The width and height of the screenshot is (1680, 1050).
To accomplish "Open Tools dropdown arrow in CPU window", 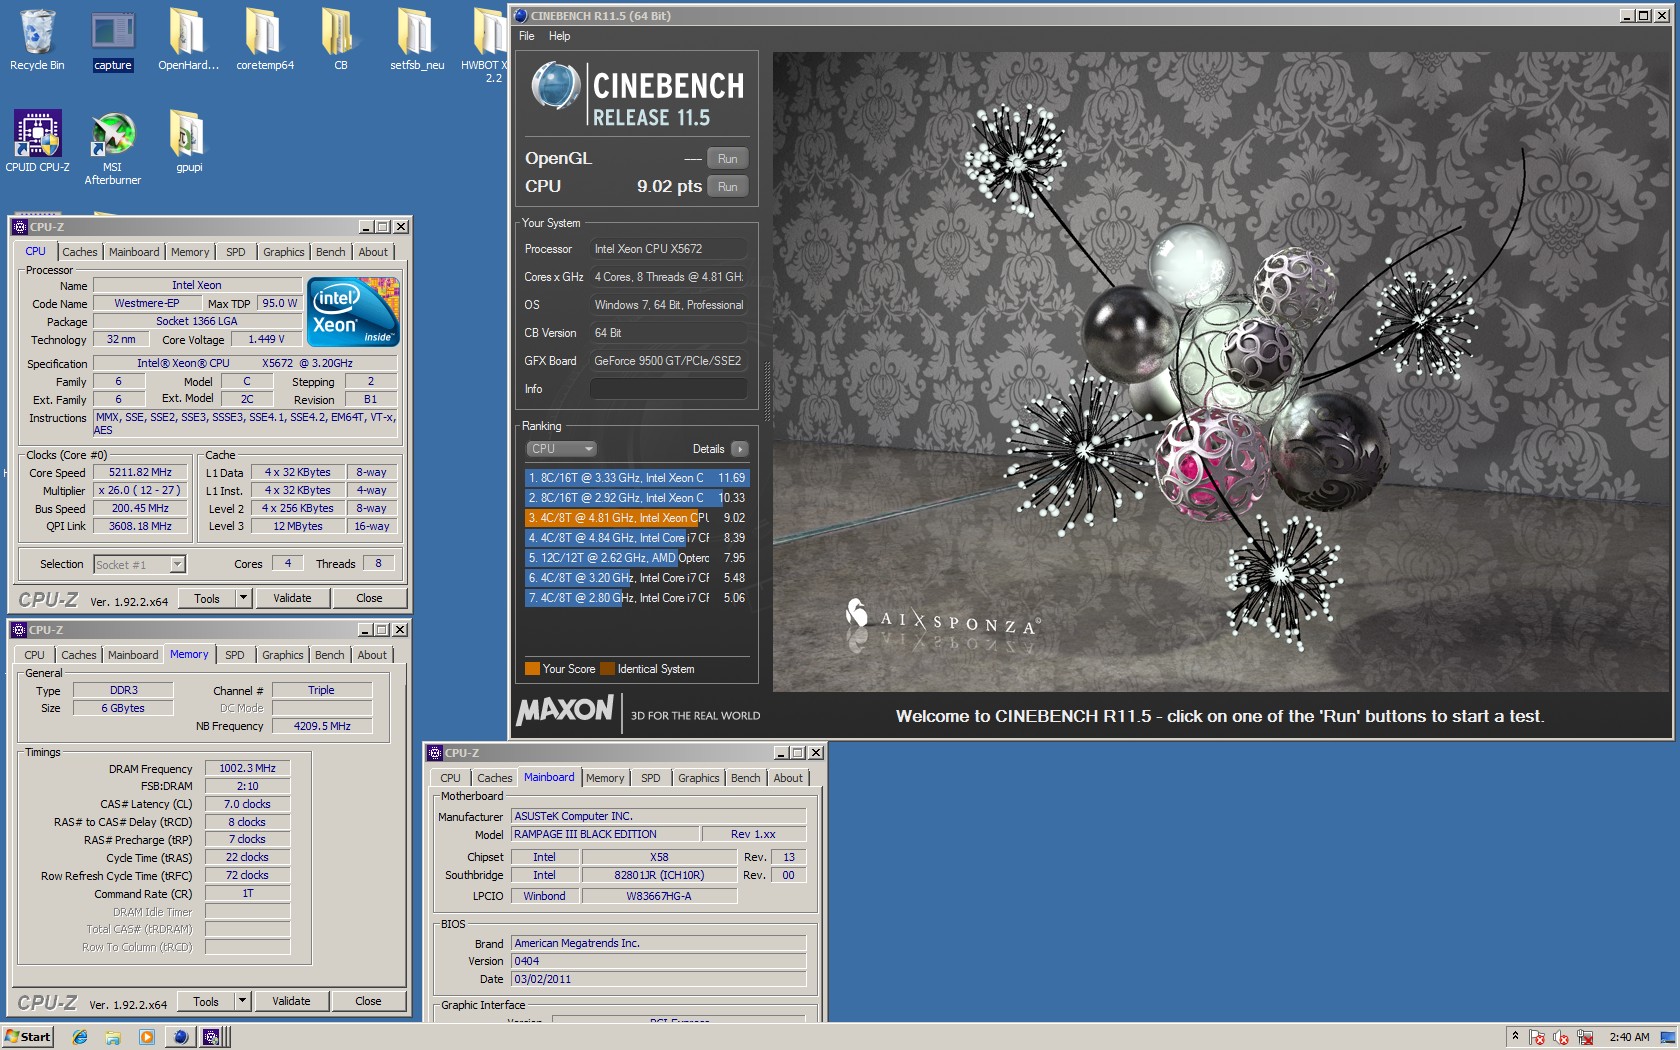I will point(243,598).
